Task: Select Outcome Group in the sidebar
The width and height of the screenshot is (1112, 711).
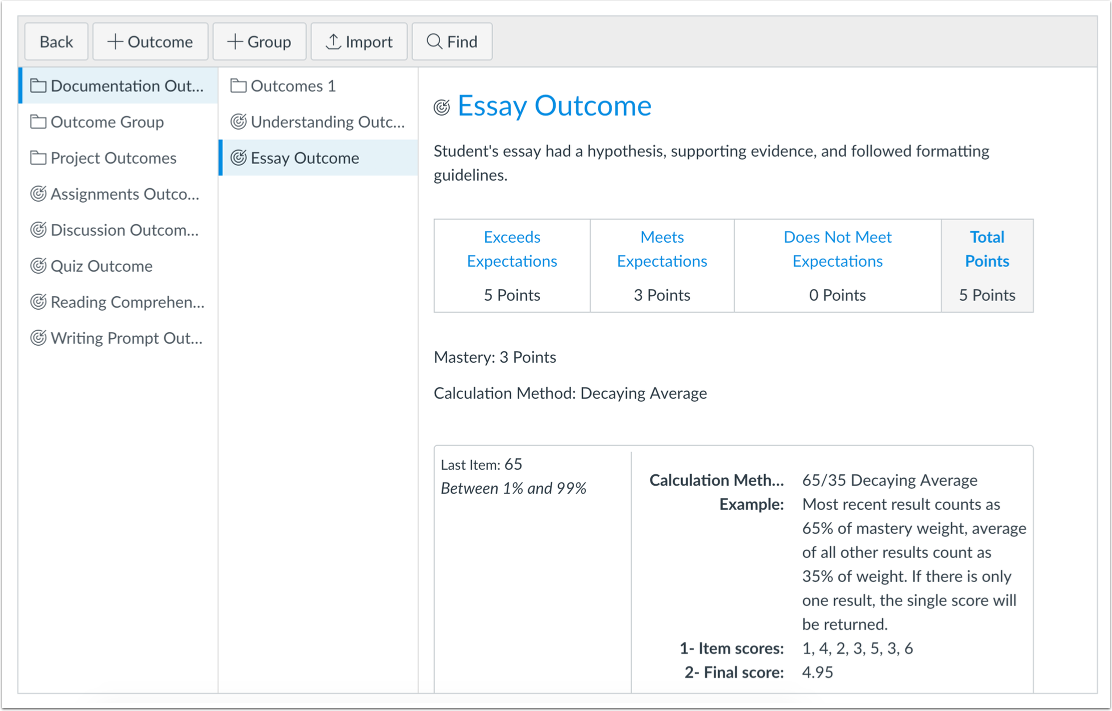Action: click(107, 122)
